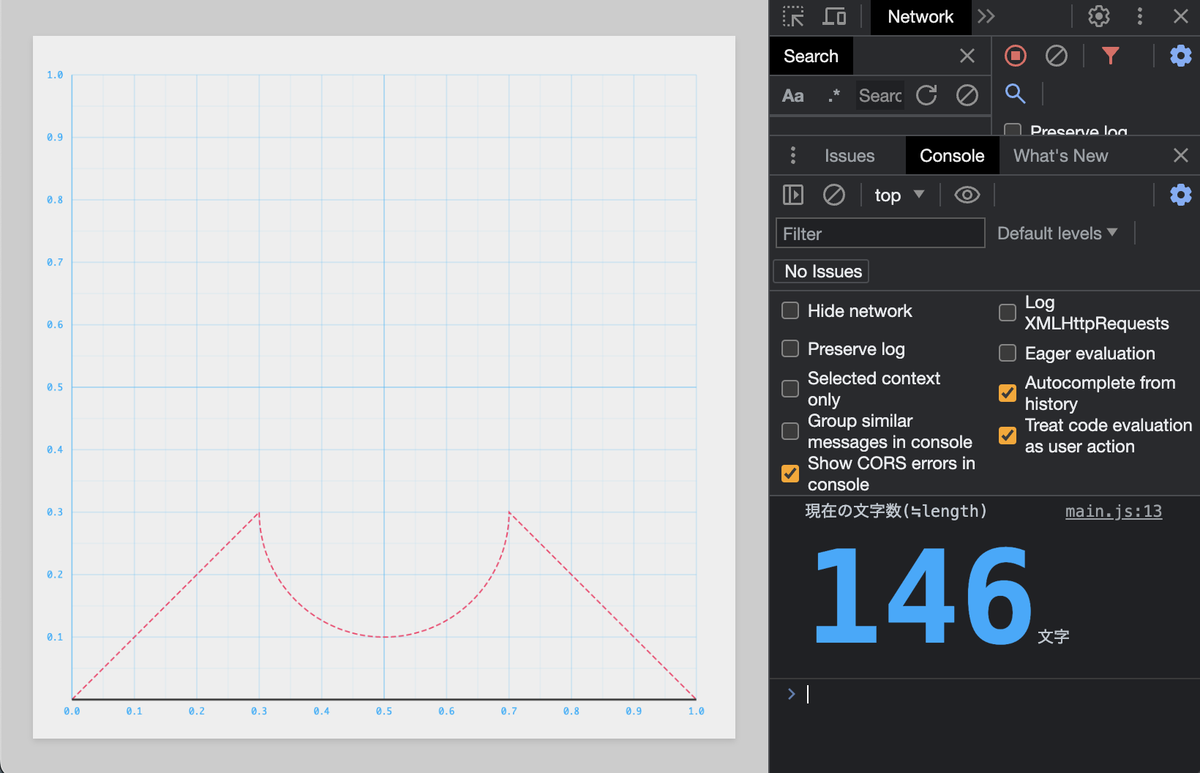Open Console settings gear

tap(1181, 194)
